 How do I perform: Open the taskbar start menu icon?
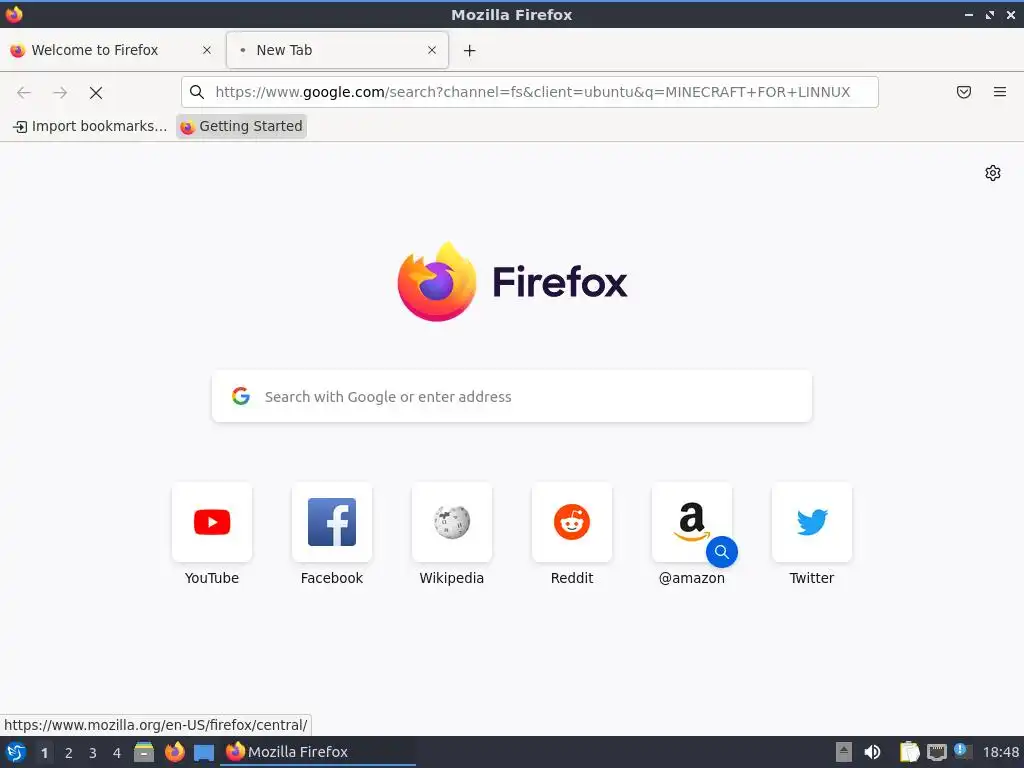pyautogui.click(x=15, y=752)
